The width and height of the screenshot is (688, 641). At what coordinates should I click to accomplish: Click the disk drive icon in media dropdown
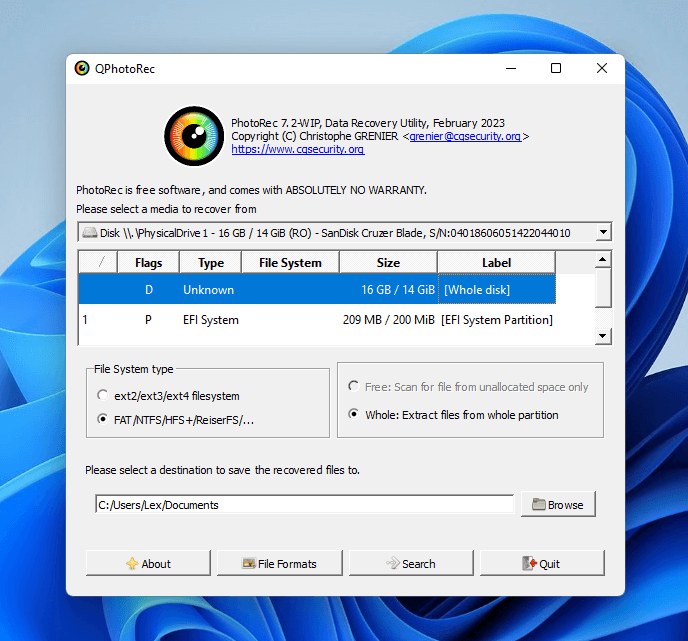(90, 233)
